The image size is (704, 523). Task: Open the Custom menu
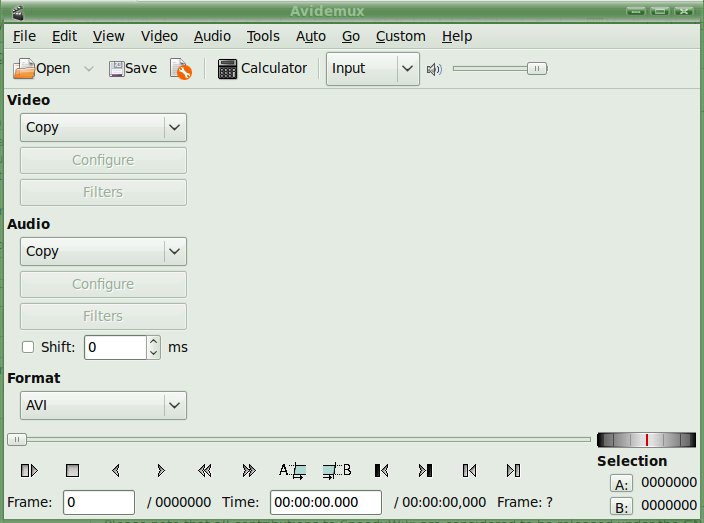(x=400, y=36)
